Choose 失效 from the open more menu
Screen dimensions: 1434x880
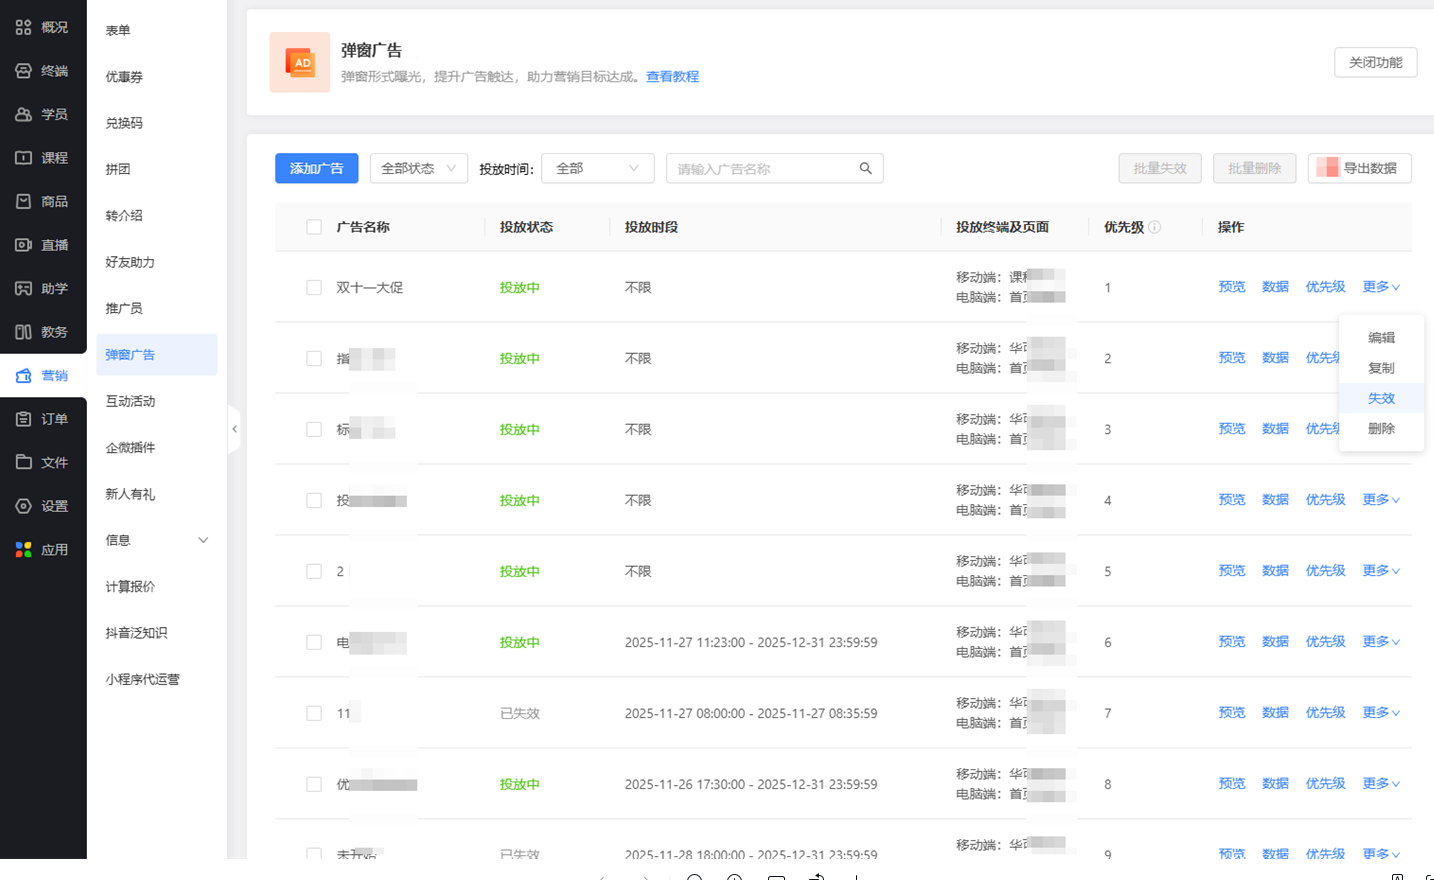coord(1381,398)
